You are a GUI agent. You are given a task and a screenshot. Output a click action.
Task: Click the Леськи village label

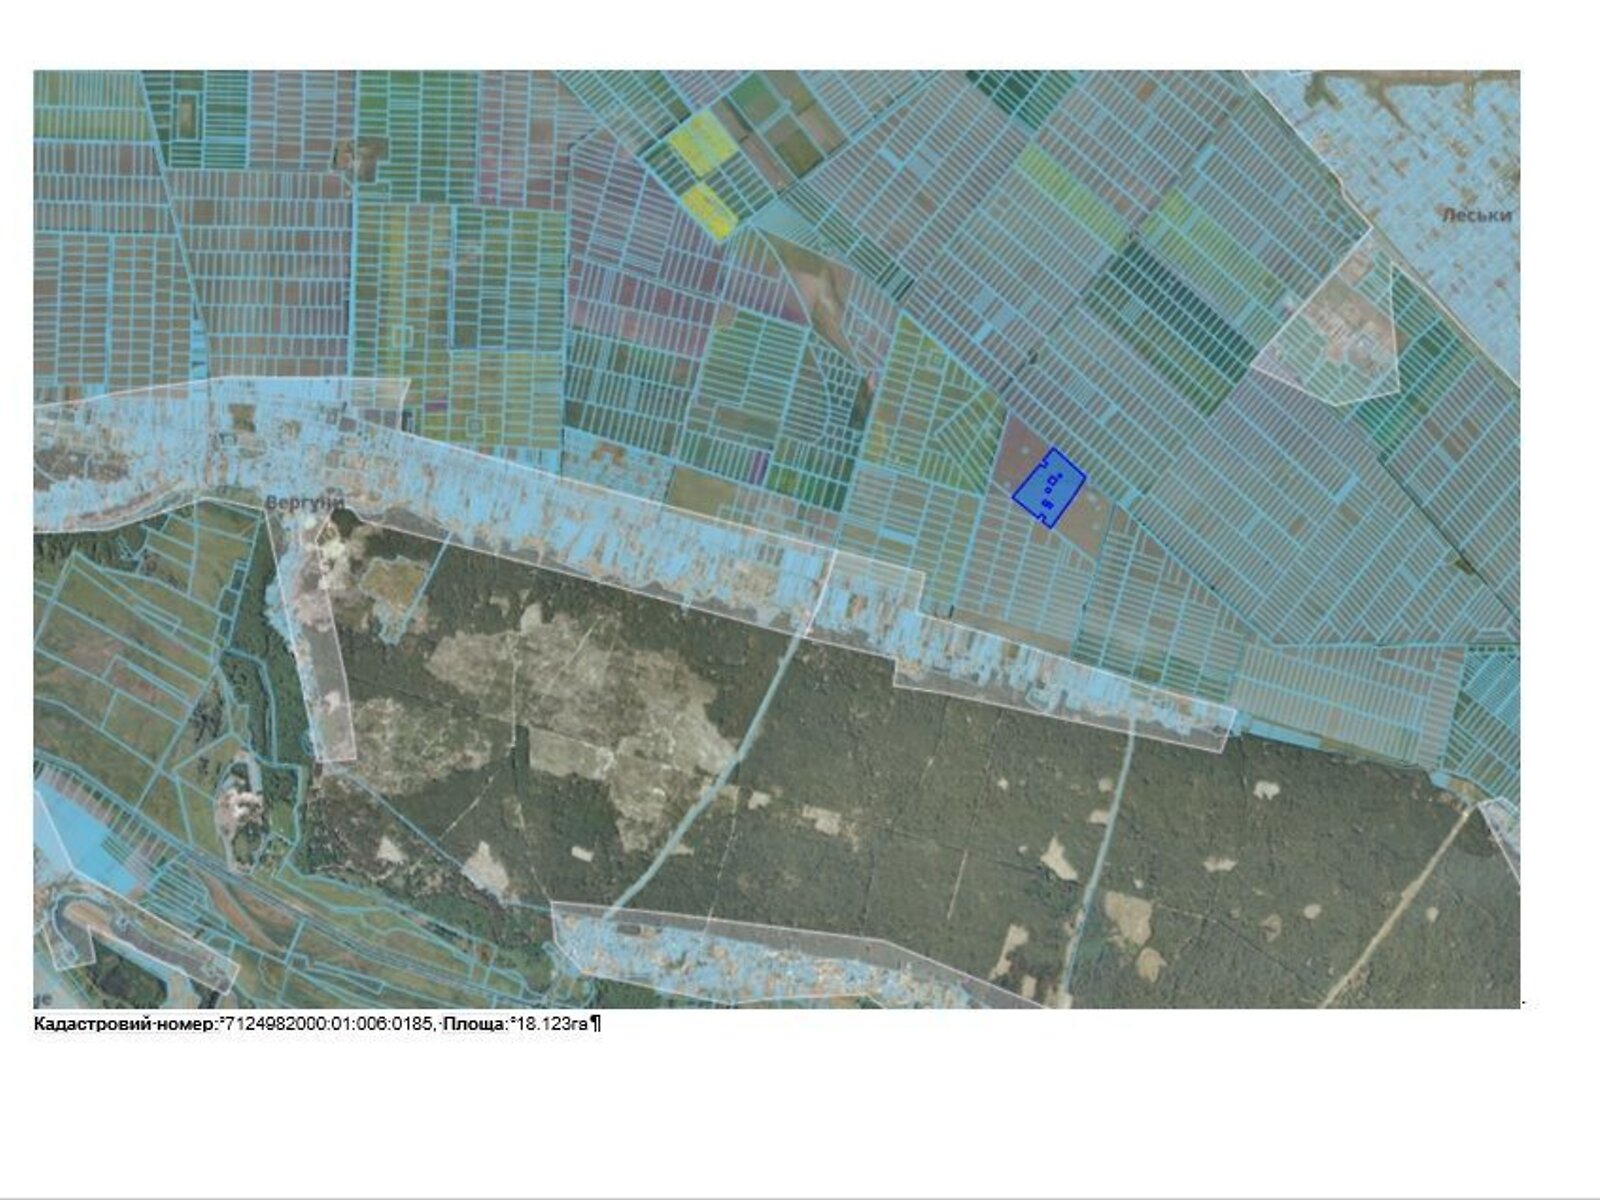coord(1476,215)
